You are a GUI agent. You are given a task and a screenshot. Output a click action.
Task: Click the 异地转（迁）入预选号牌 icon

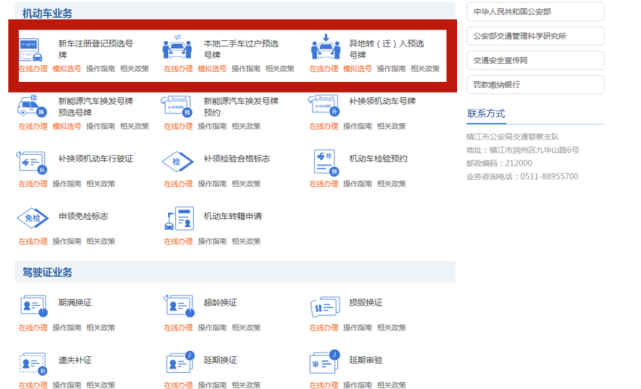coord(325,47)
